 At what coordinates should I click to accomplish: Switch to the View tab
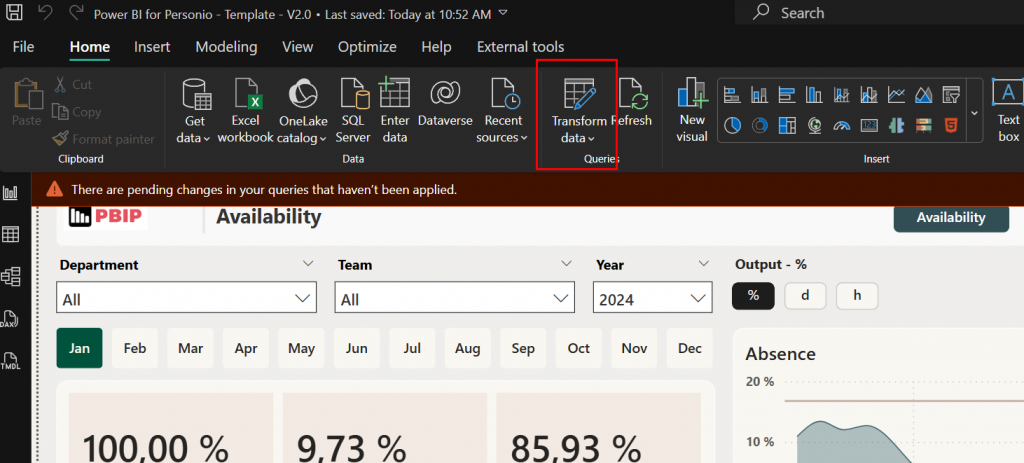pyautogui.click(x=297, y=47)
